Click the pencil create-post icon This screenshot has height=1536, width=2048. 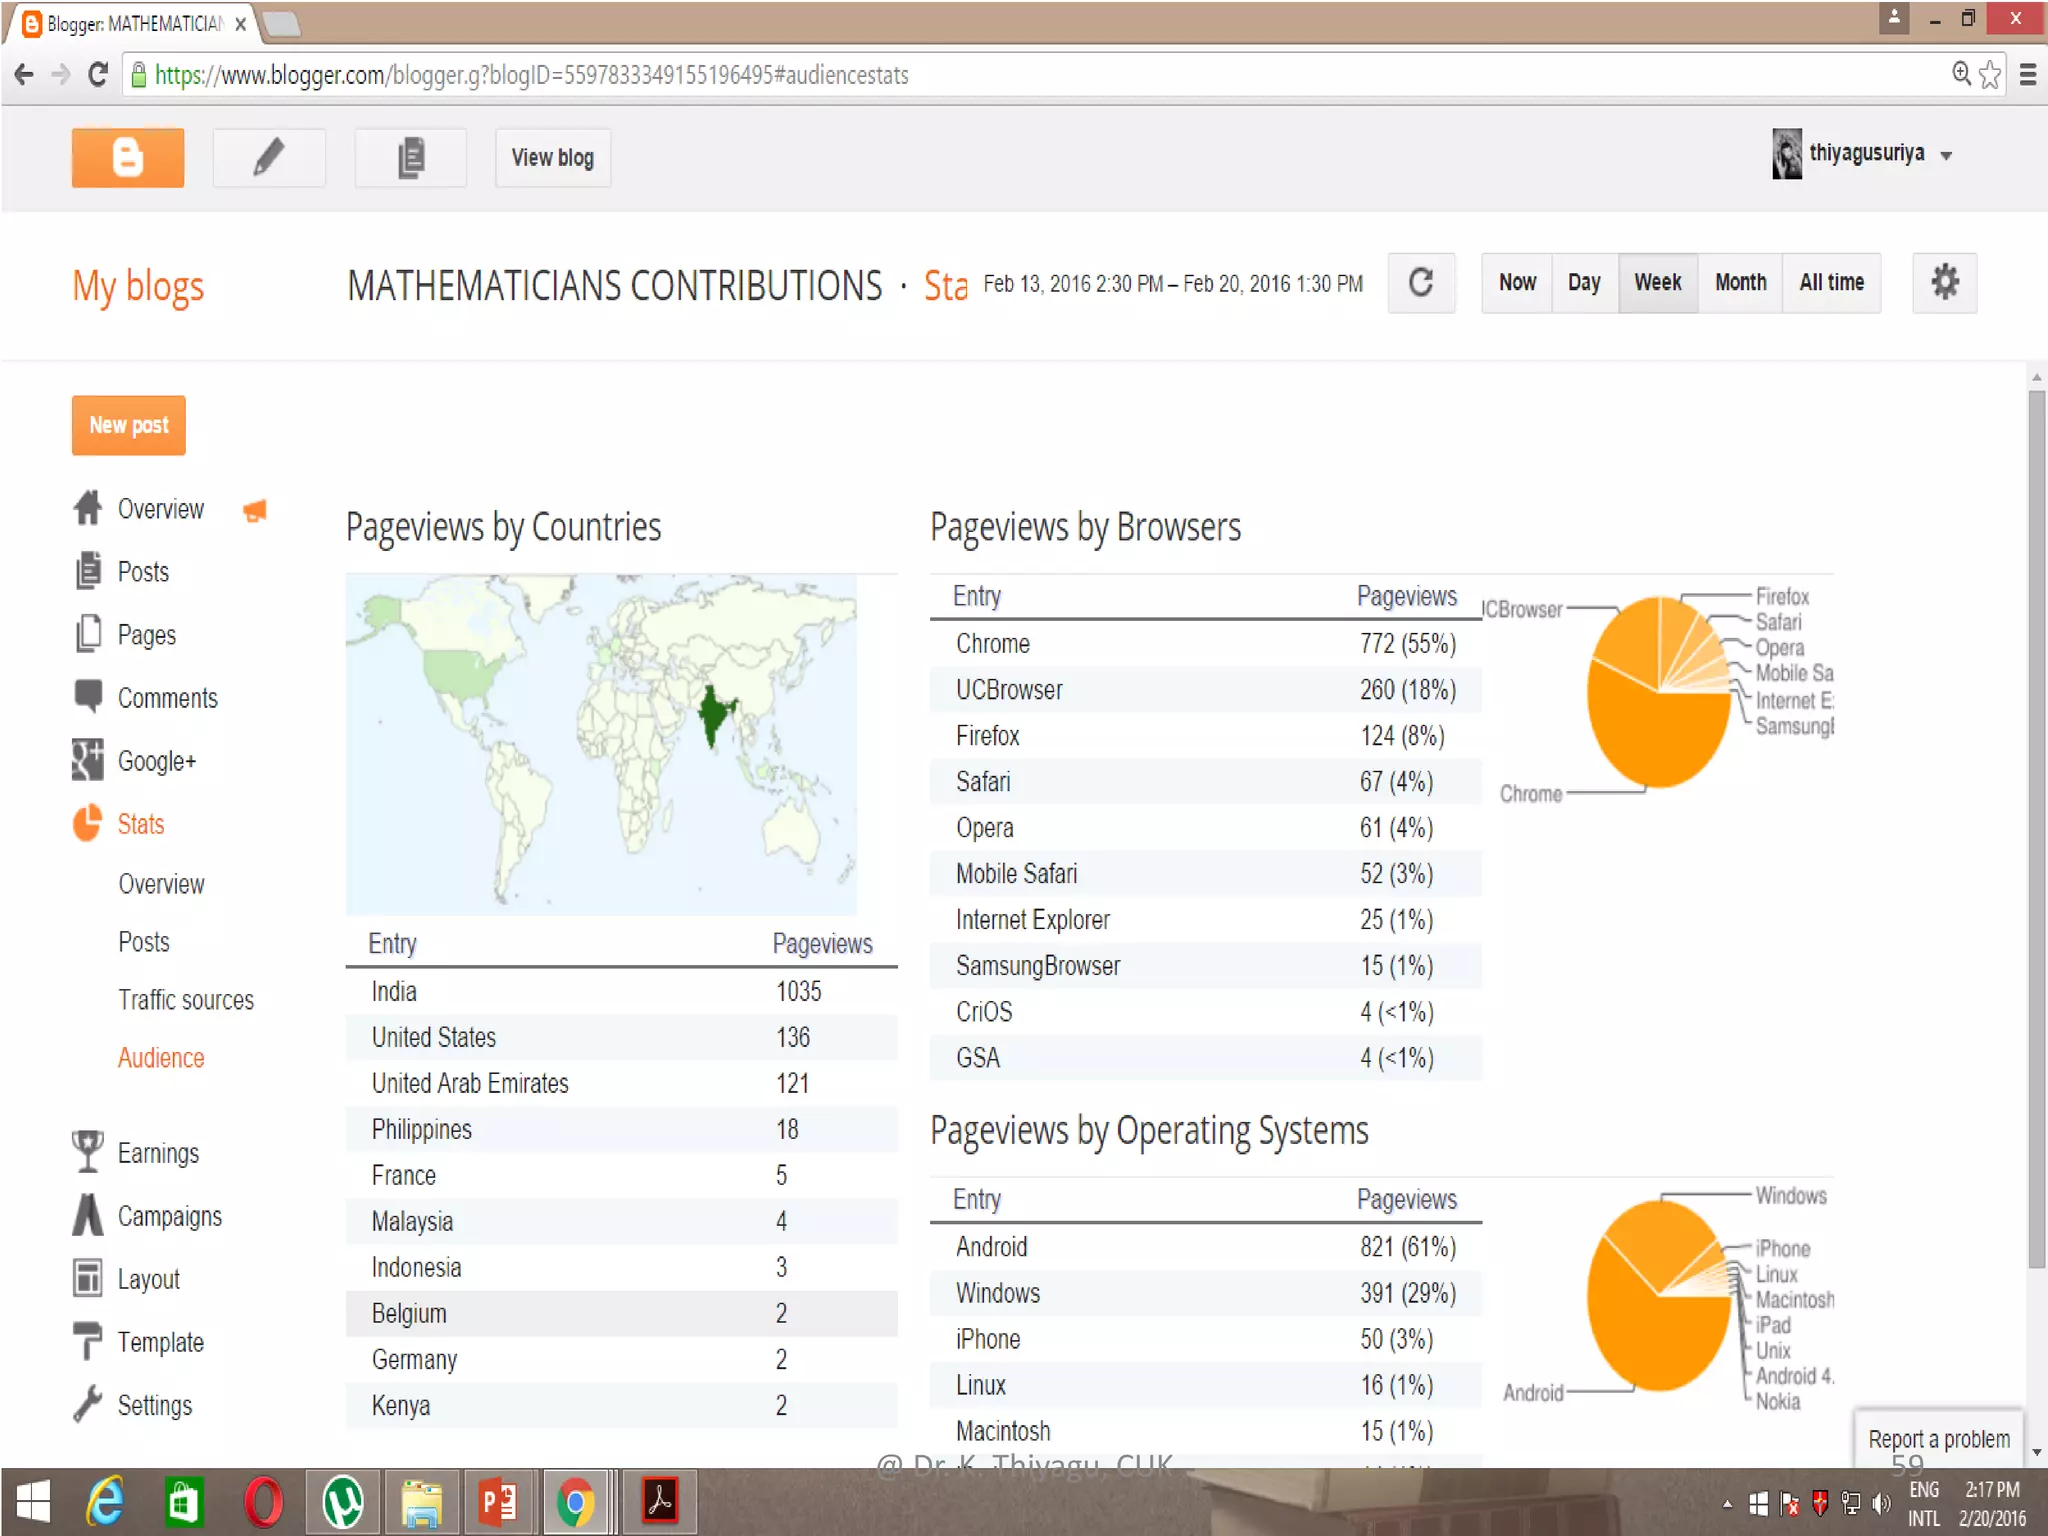(x=268, y=157)
